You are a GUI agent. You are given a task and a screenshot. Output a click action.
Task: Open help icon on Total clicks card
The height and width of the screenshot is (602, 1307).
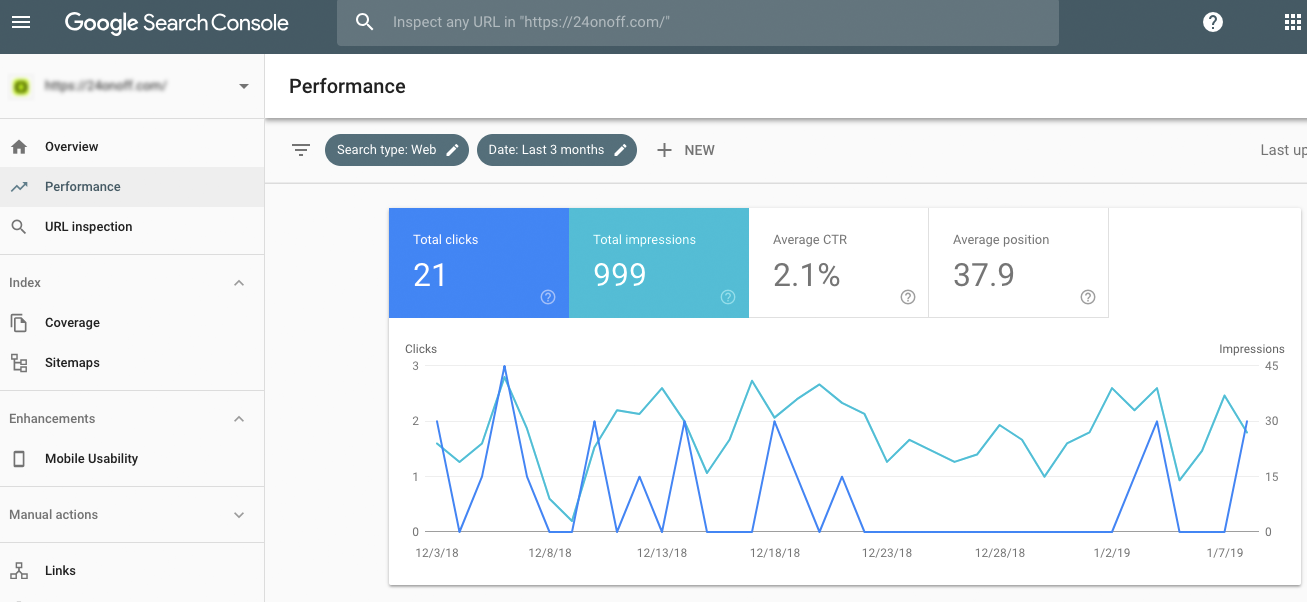pyautogui.click(x=548, y=297)
